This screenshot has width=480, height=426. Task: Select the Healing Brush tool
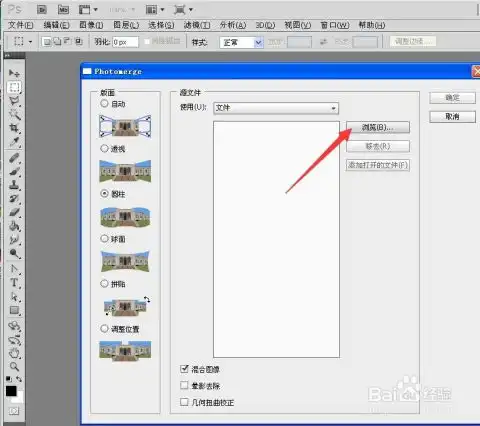(14, 158)
